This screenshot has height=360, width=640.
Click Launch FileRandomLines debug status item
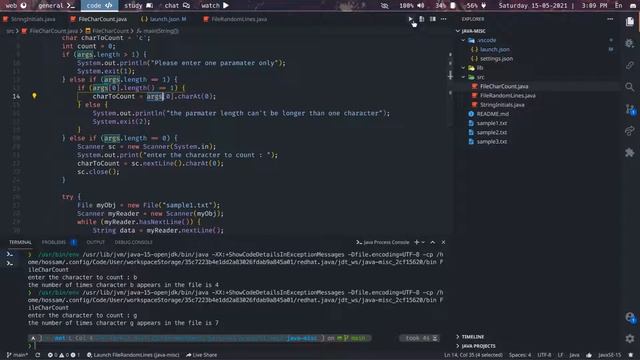pos(133,355)
